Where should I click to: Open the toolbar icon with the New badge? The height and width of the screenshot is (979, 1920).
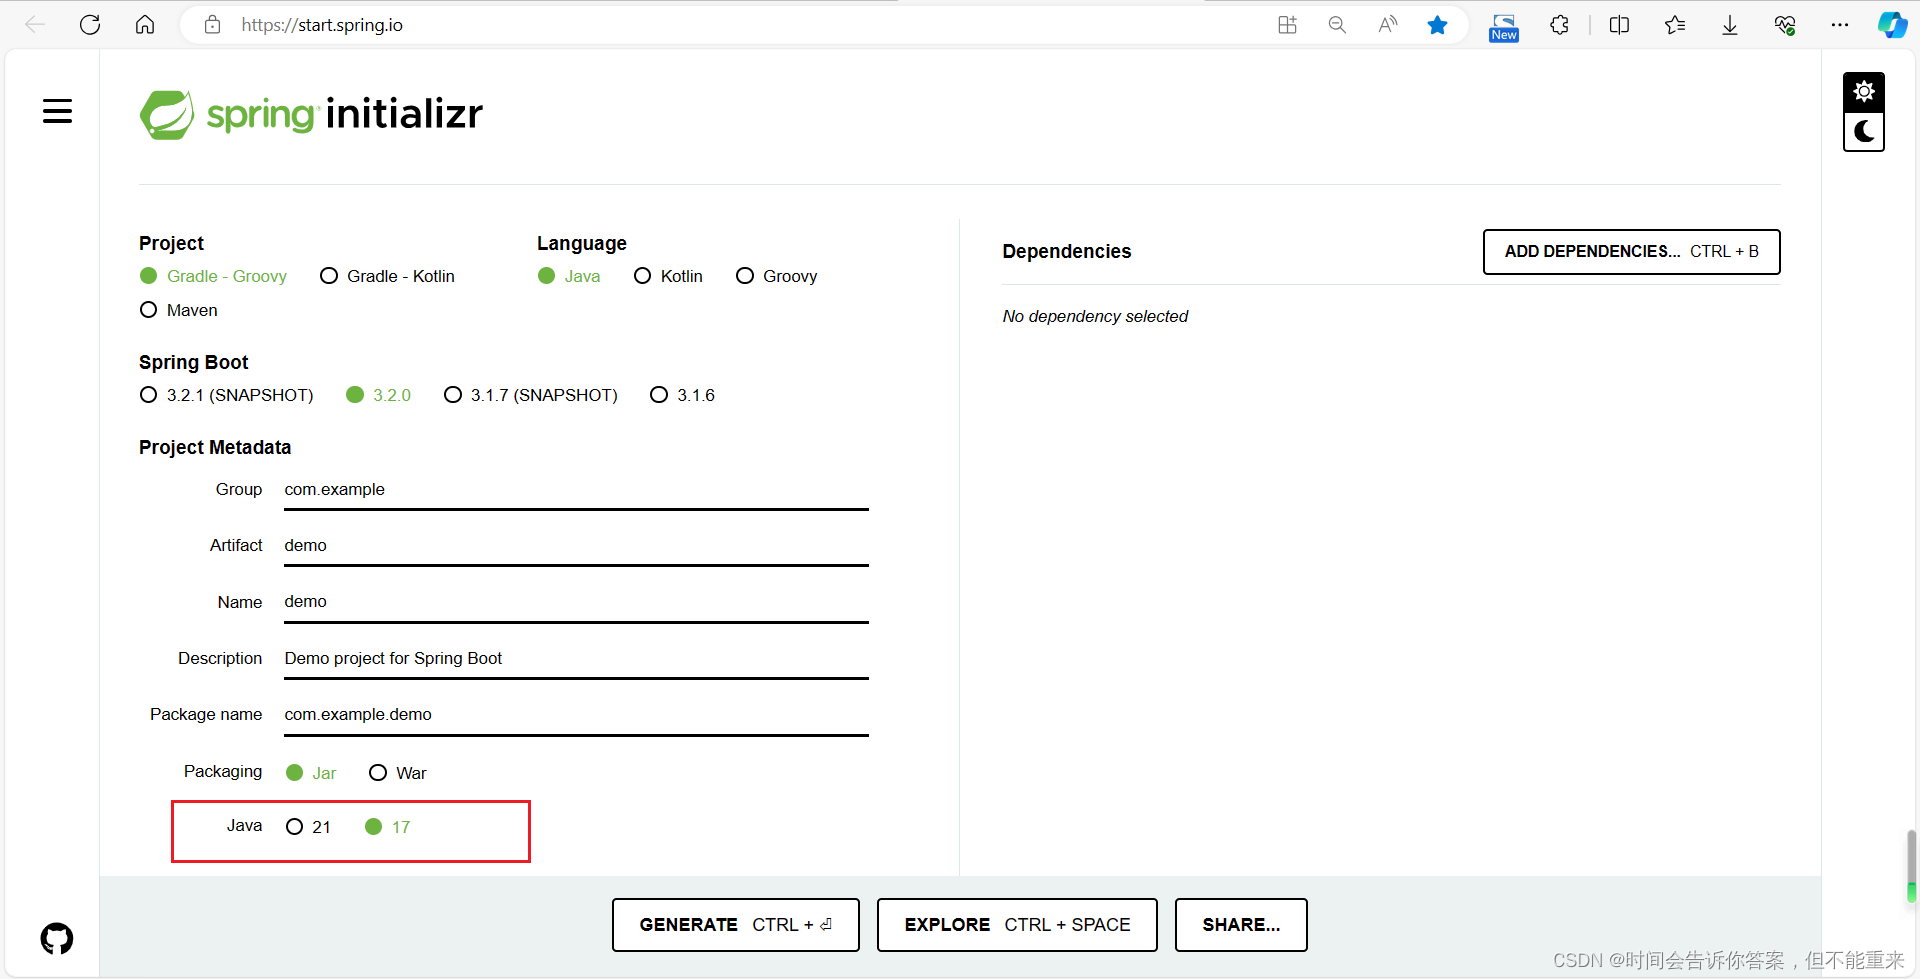point(1504,27)
